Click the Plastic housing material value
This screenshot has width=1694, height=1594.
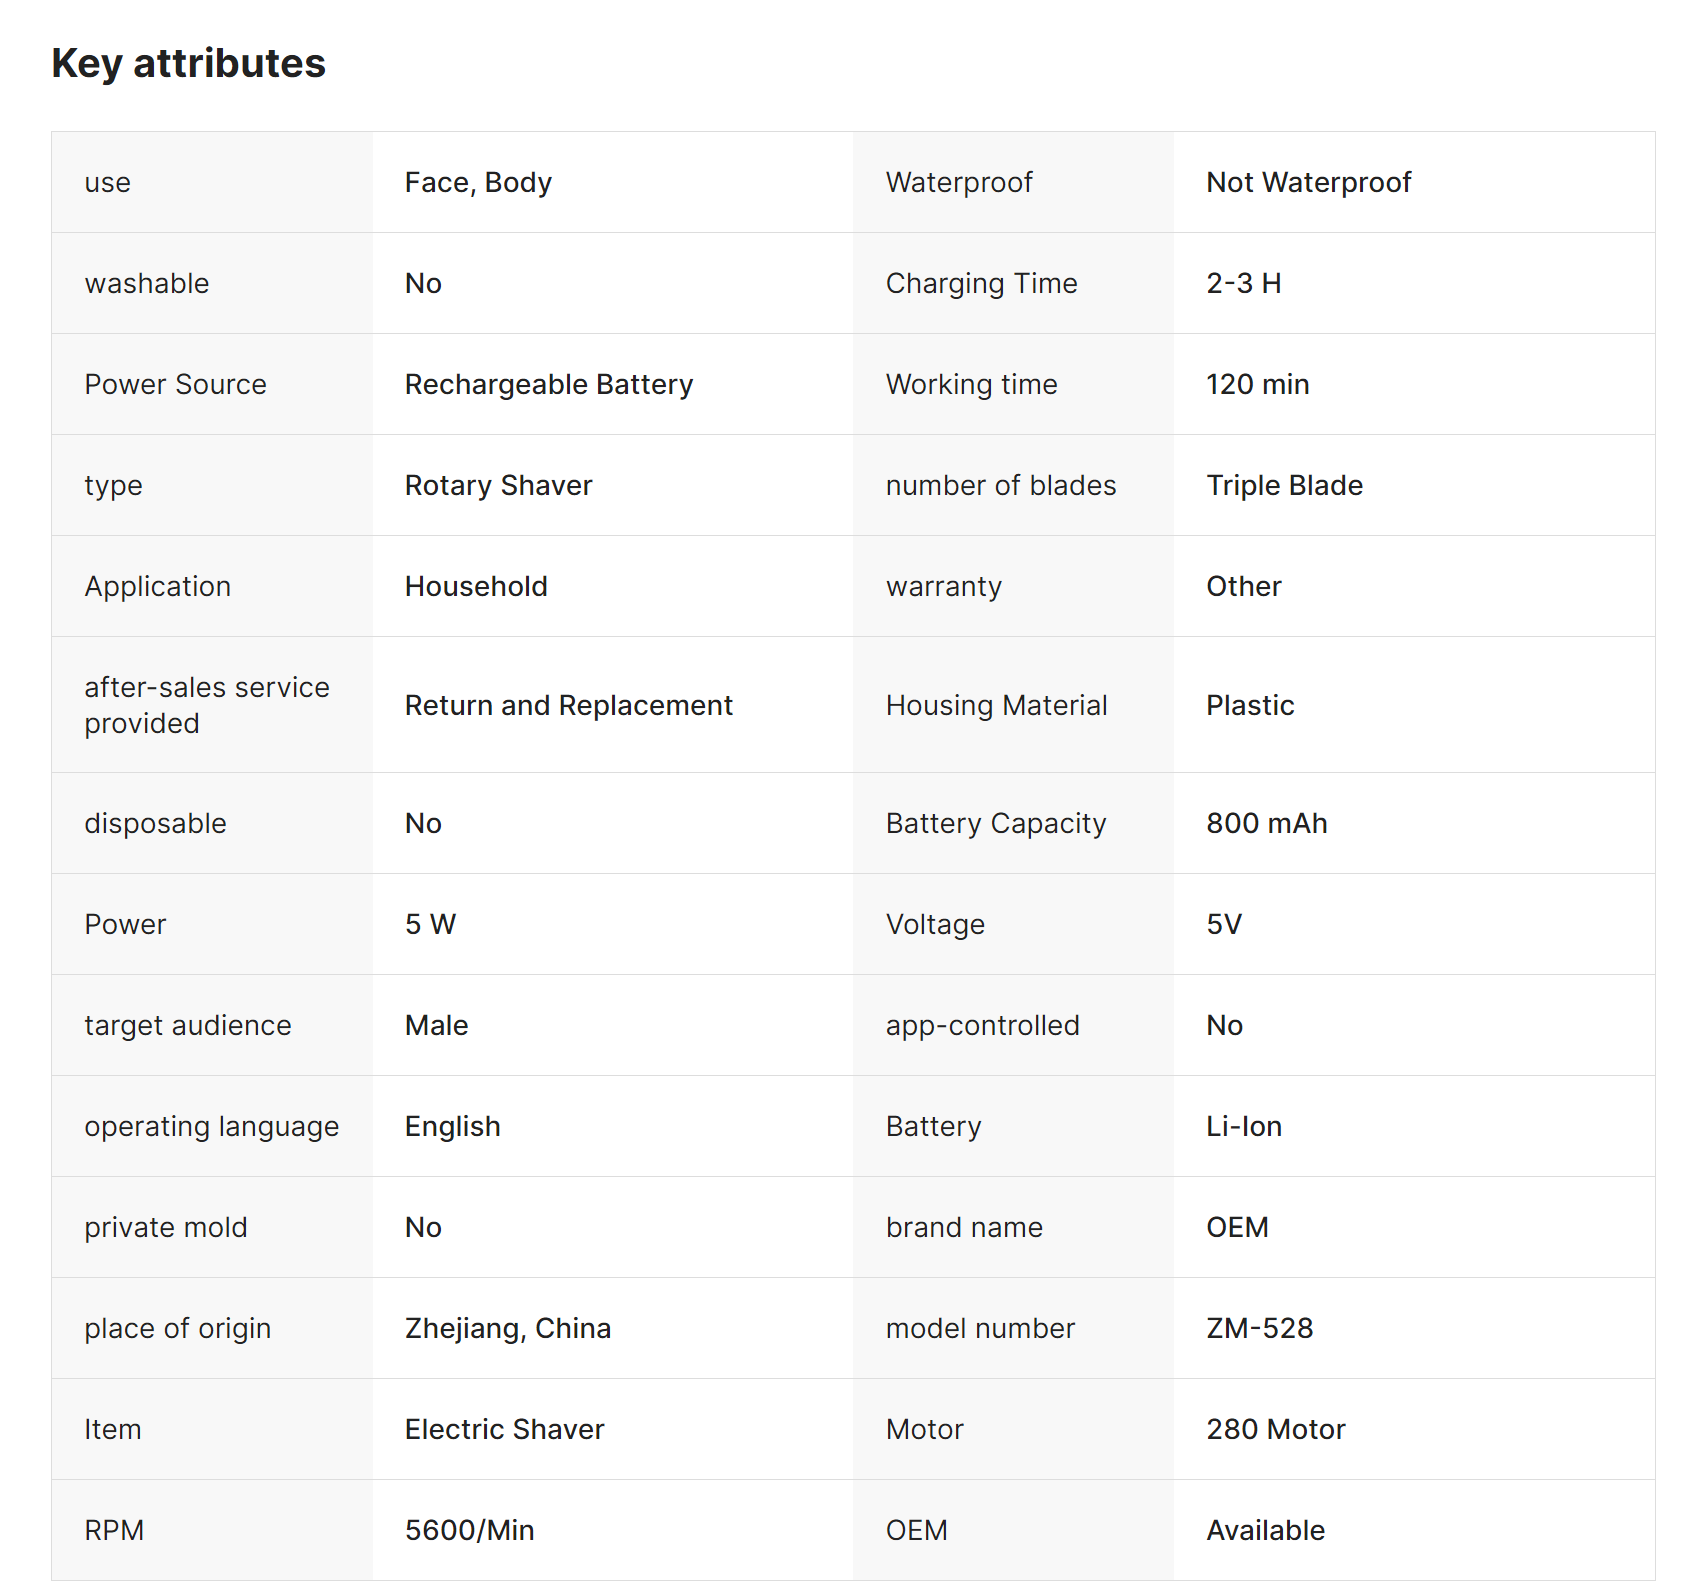[x=1250, y=706]
